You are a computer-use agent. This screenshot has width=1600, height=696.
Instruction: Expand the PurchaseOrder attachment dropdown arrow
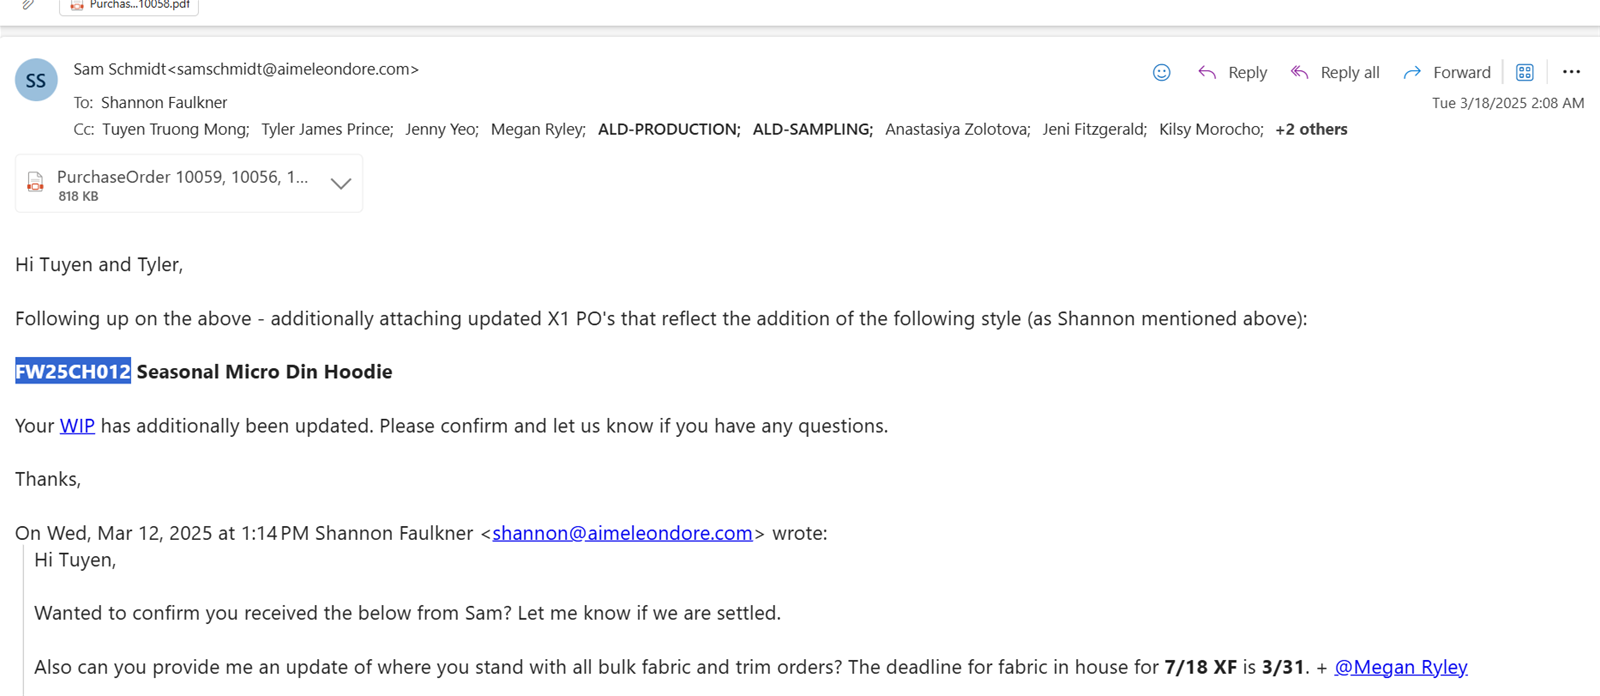[x=341, y=183]
